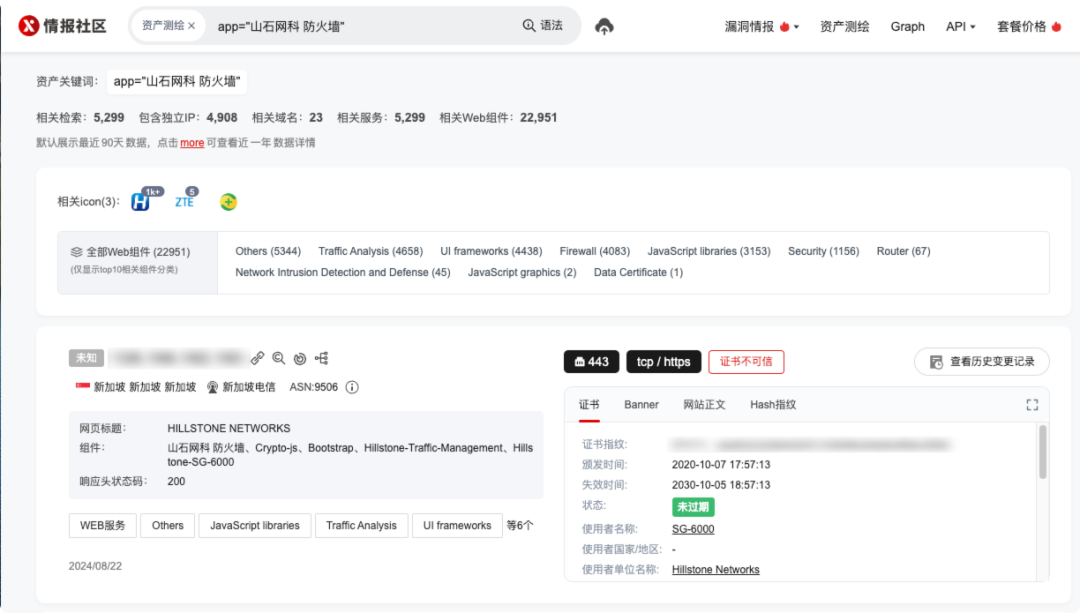Open the Graph page
Viewport: 1080px width, 613px height.
click(x=907, y=26)
